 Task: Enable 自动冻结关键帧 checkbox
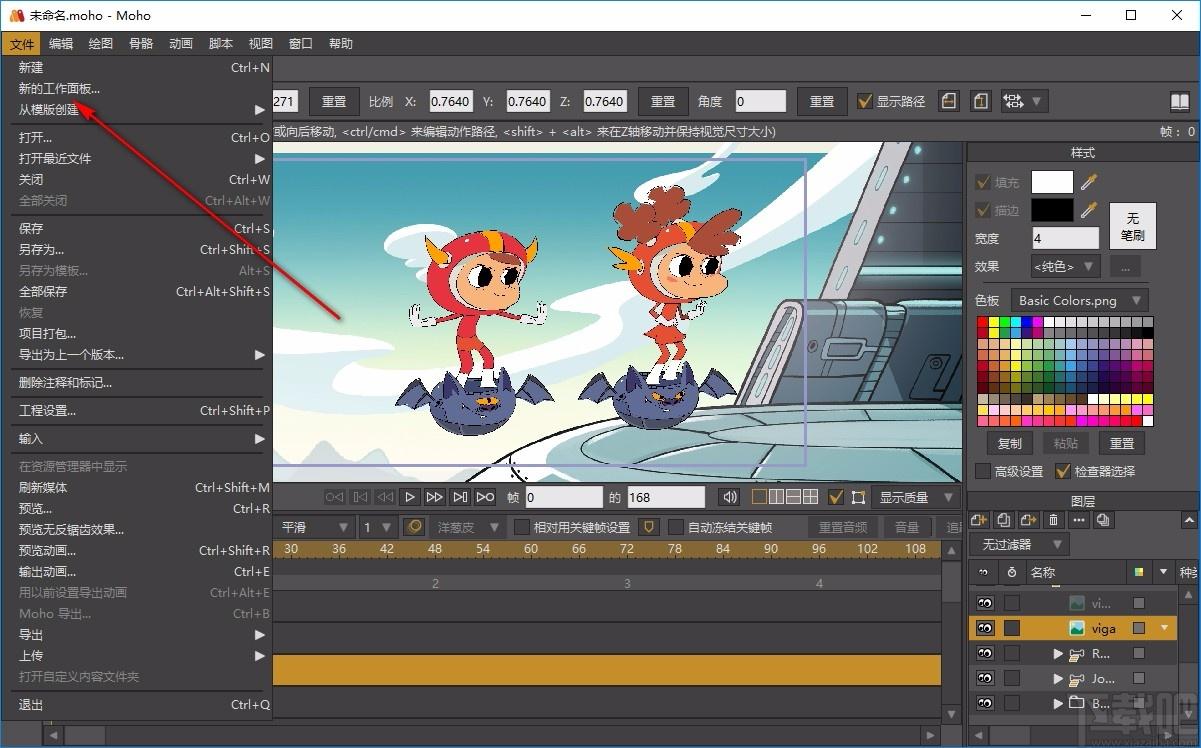[x=676, y=527]
